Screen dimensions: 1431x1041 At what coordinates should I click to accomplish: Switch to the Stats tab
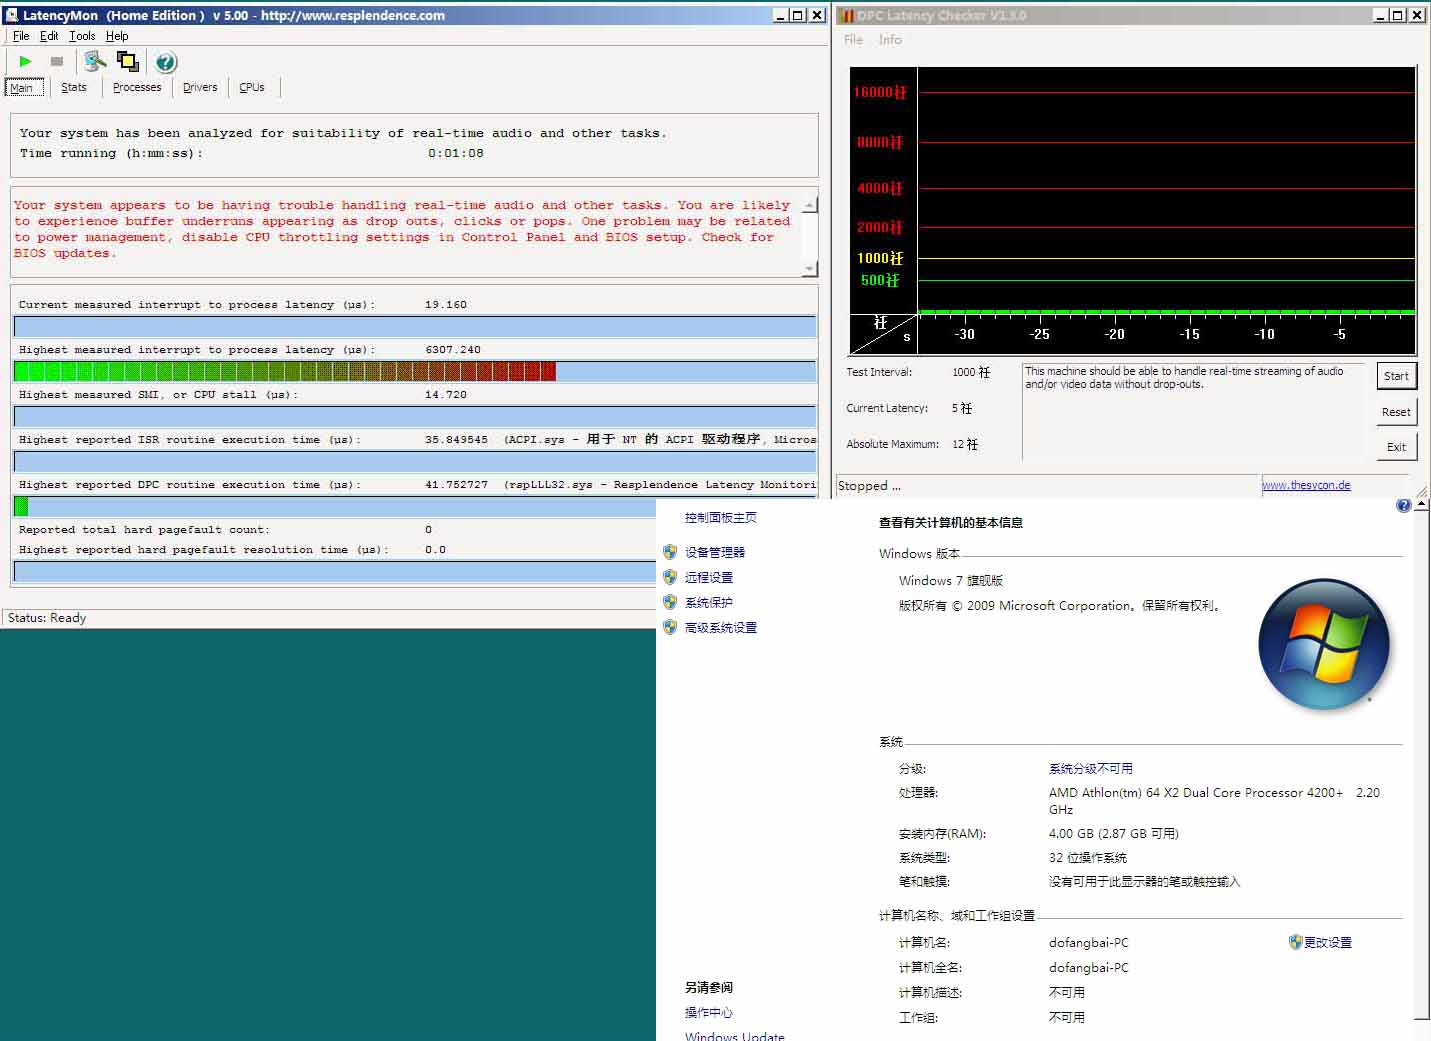(74, 87)
